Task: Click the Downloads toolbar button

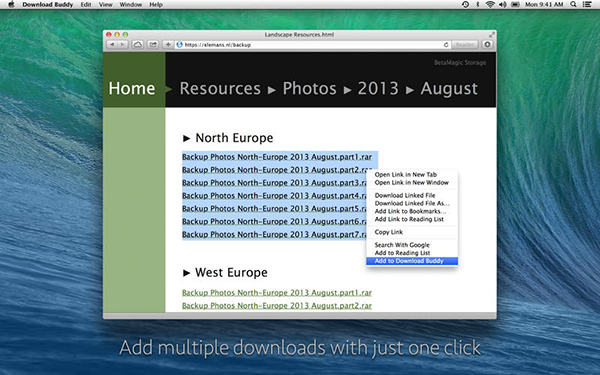Action: (487, 45)
